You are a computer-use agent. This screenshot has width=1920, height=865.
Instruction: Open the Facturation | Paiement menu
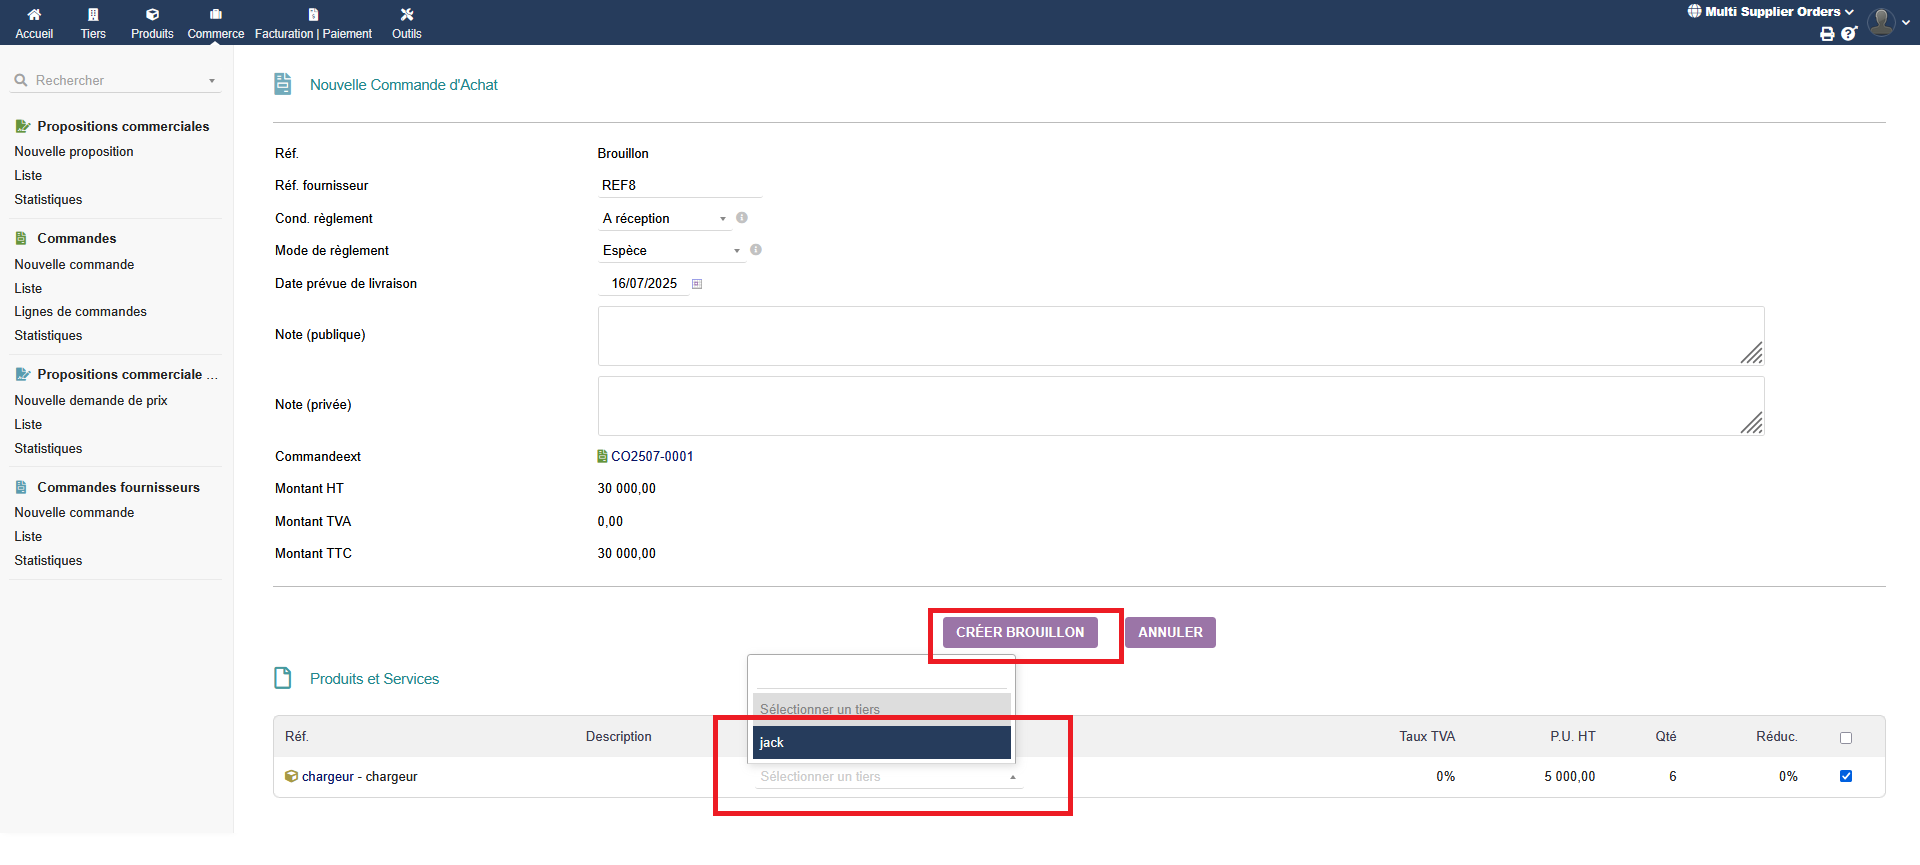click(313, 23)
